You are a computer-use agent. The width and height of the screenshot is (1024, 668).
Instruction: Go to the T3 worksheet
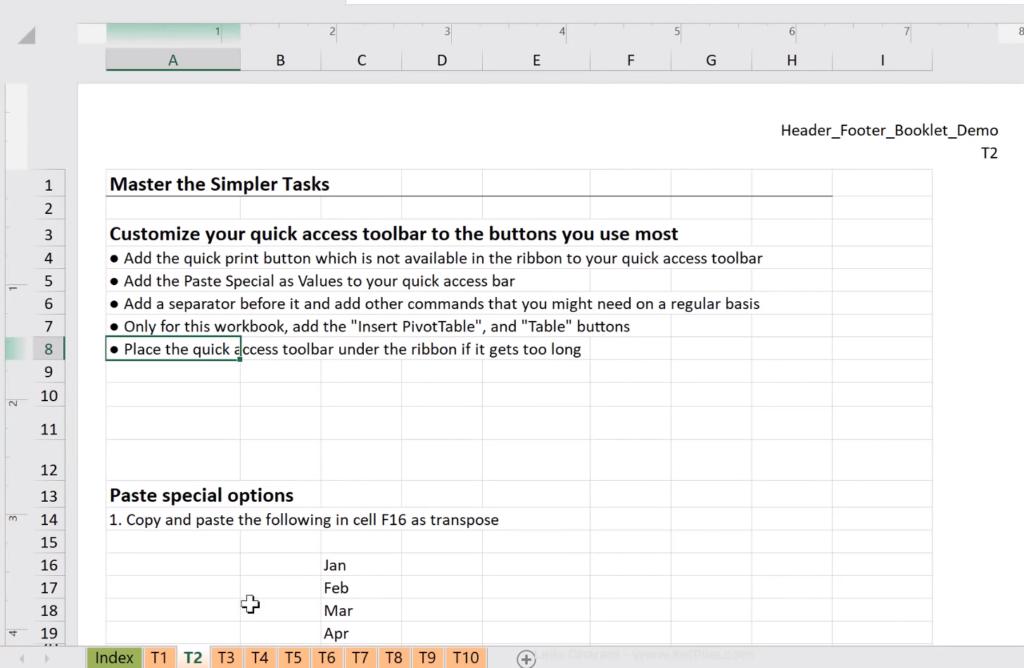click(226, 657)
